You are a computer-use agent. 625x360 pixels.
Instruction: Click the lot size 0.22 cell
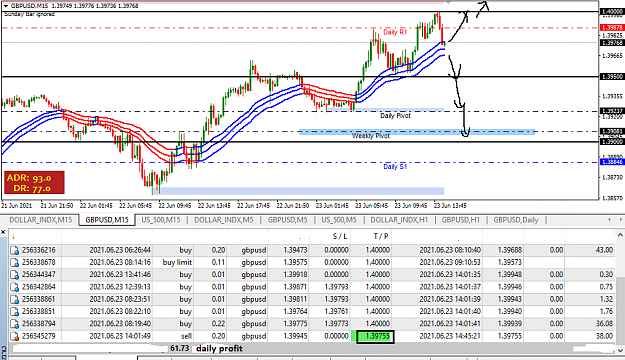click(218, 324)
